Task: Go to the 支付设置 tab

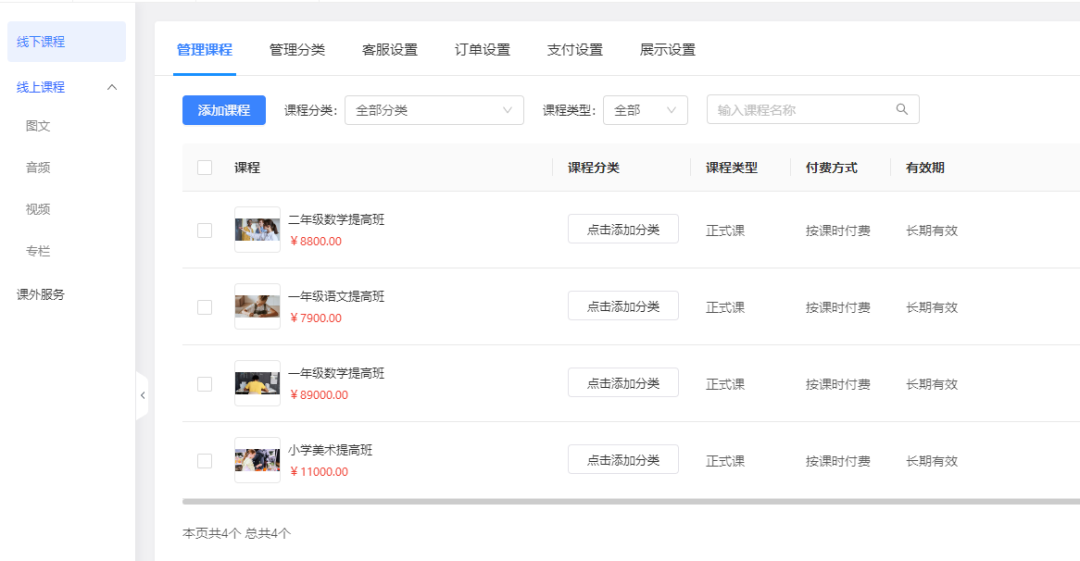Action: point(575,50)
